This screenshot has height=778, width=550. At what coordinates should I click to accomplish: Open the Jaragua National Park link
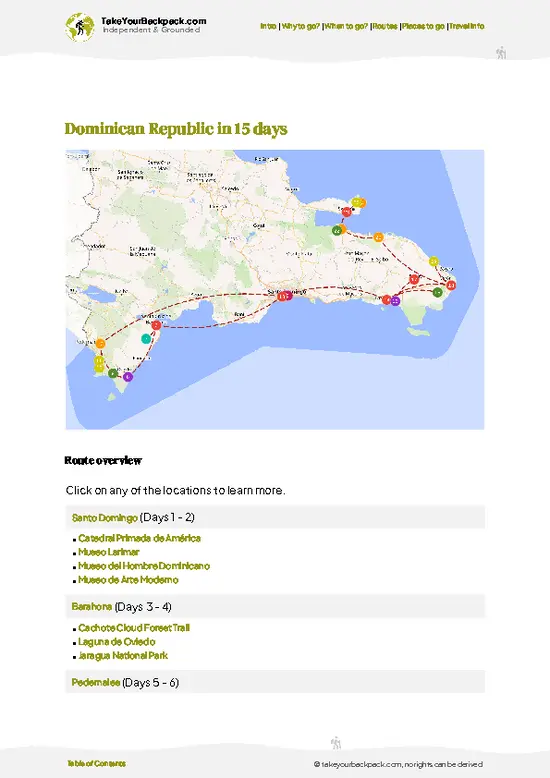tap(123, 656)
